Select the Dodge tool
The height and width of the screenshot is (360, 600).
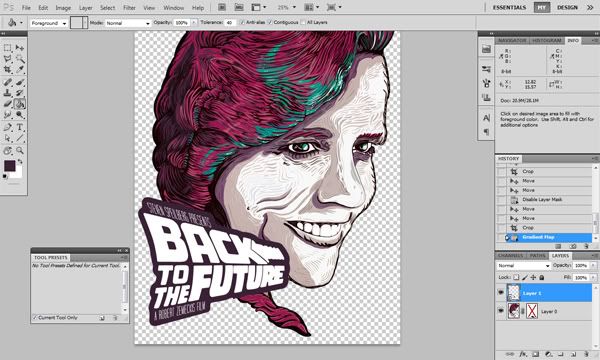(20, 115)
